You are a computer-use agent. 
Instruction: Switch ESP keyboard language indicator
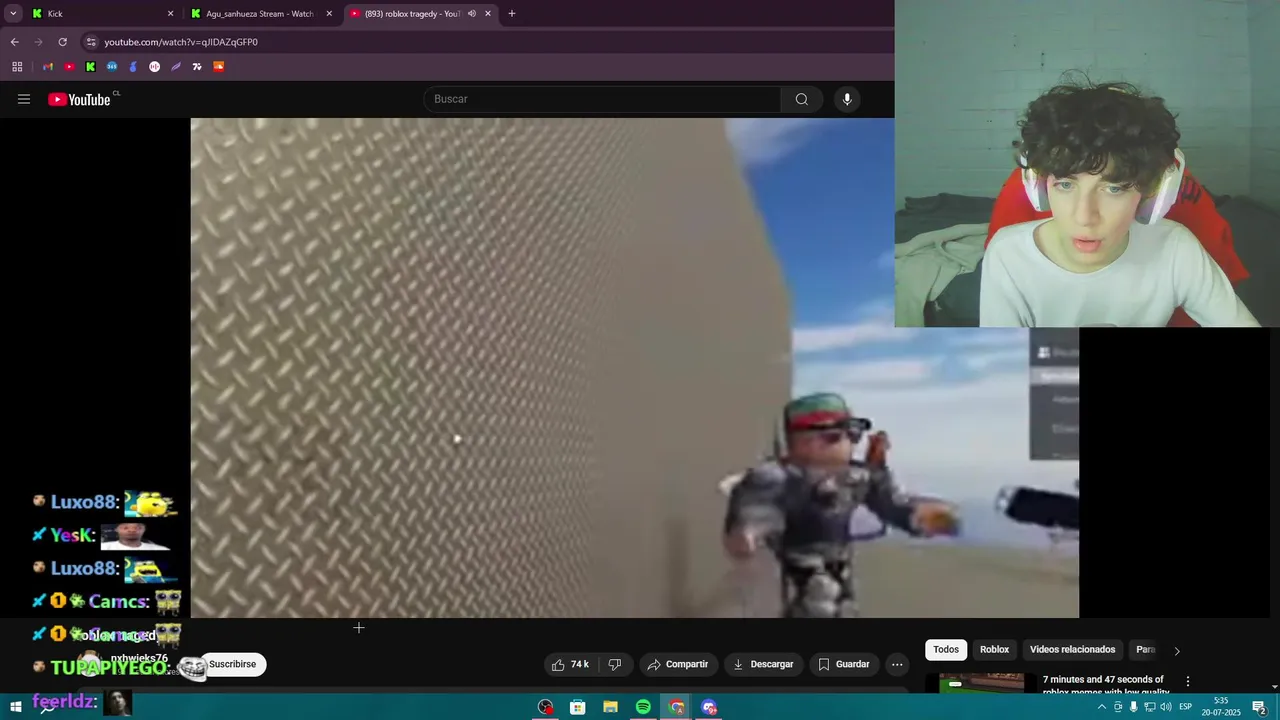(x=1186, y=707)
